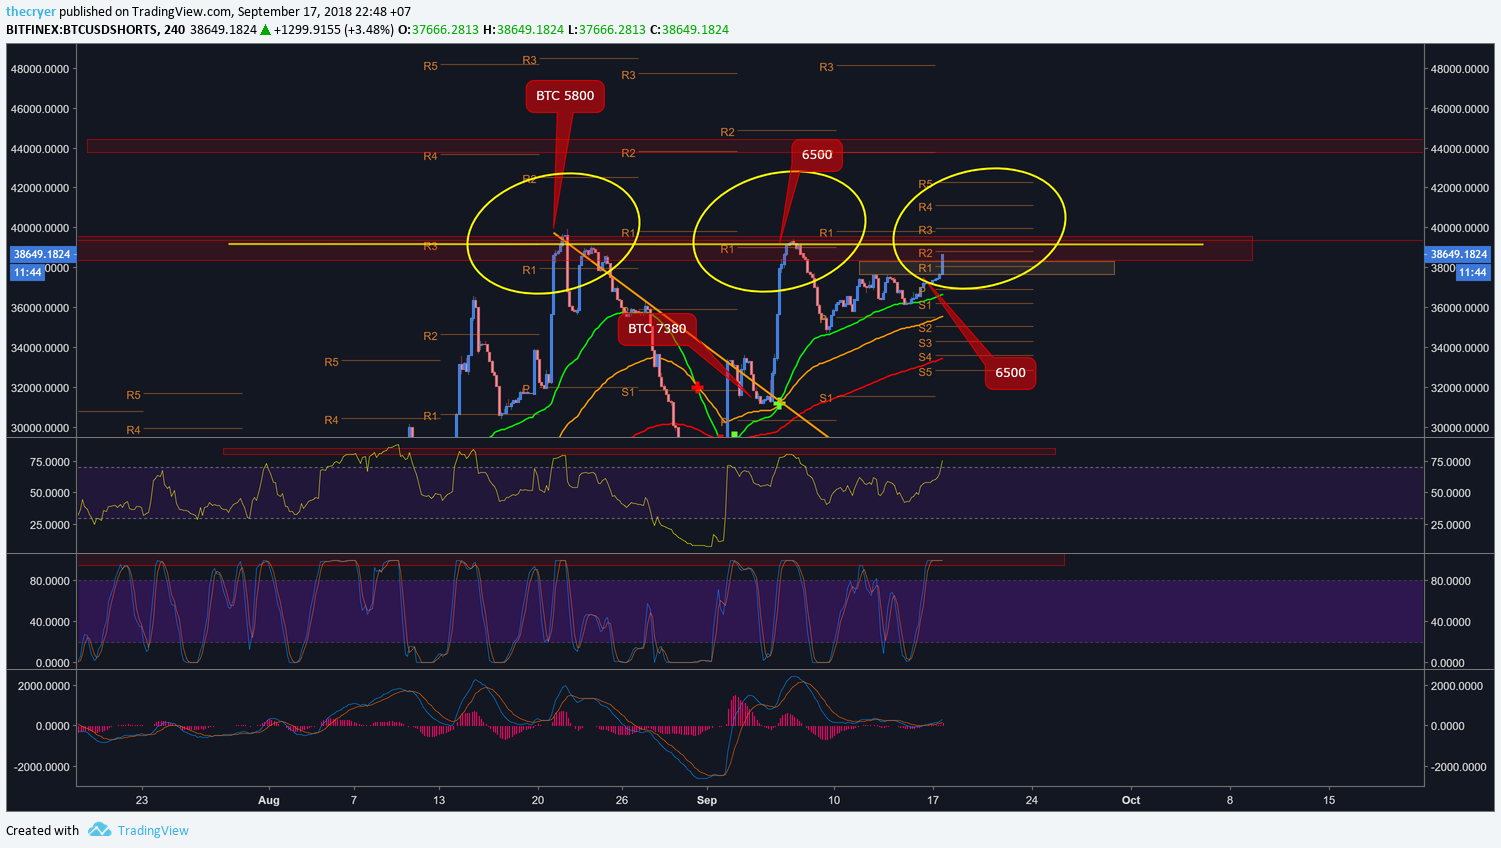
Task: Click the 17 date on time axis
Action: [933, 800]
